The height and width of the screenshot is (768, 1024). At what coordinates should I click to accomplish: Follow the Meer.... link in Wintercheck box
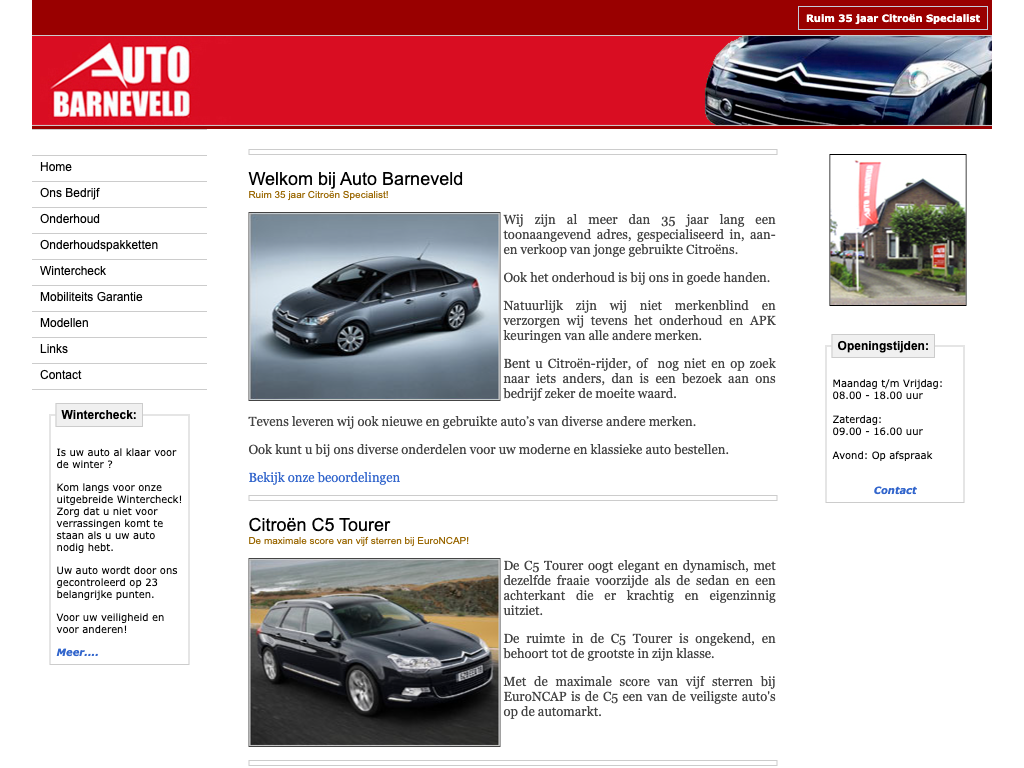(77, 653)
